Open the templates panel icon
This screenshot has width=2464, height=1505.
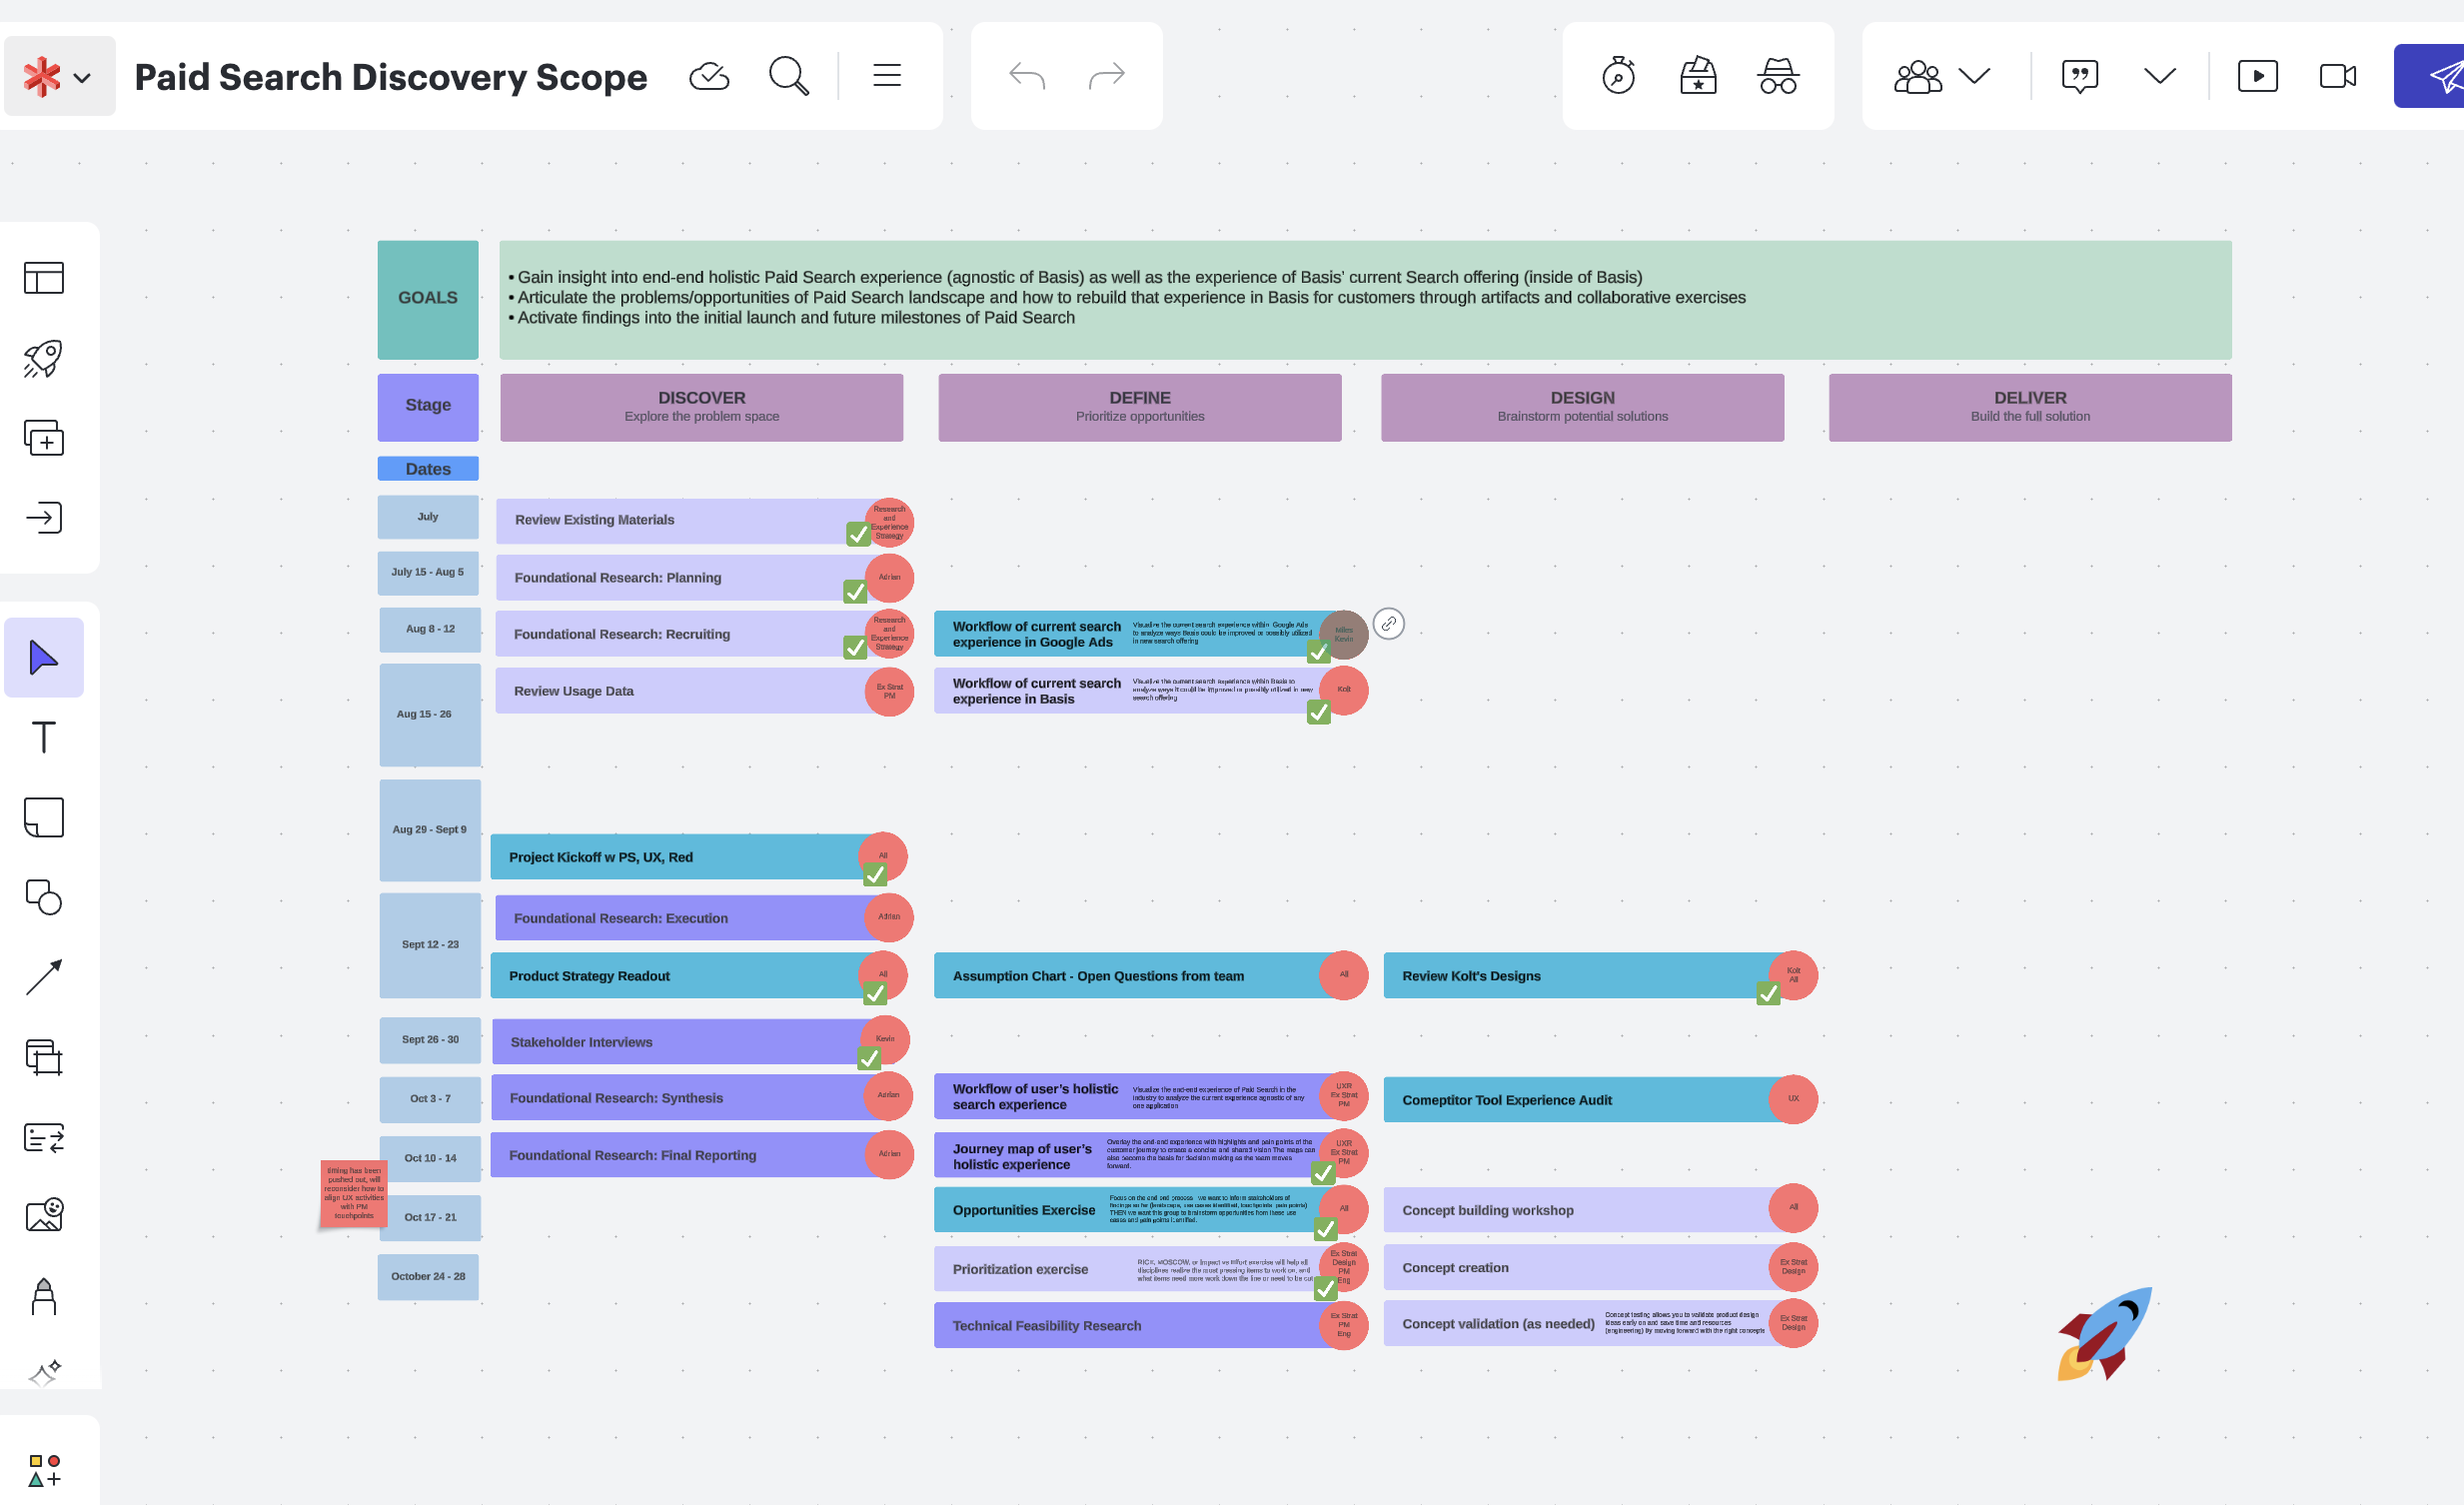point(43,278)
